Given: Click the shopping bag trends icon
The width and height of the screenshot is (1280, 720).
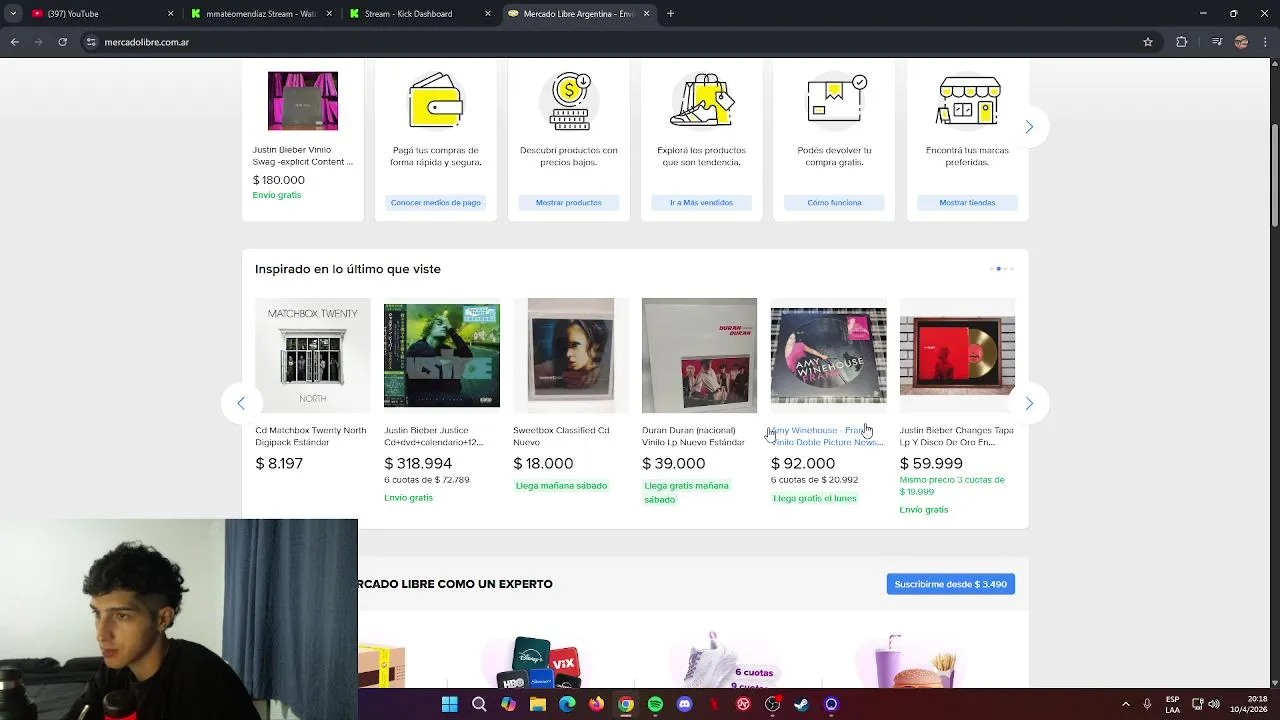Looking at the screenshot, I should click(x=702, y=100).
